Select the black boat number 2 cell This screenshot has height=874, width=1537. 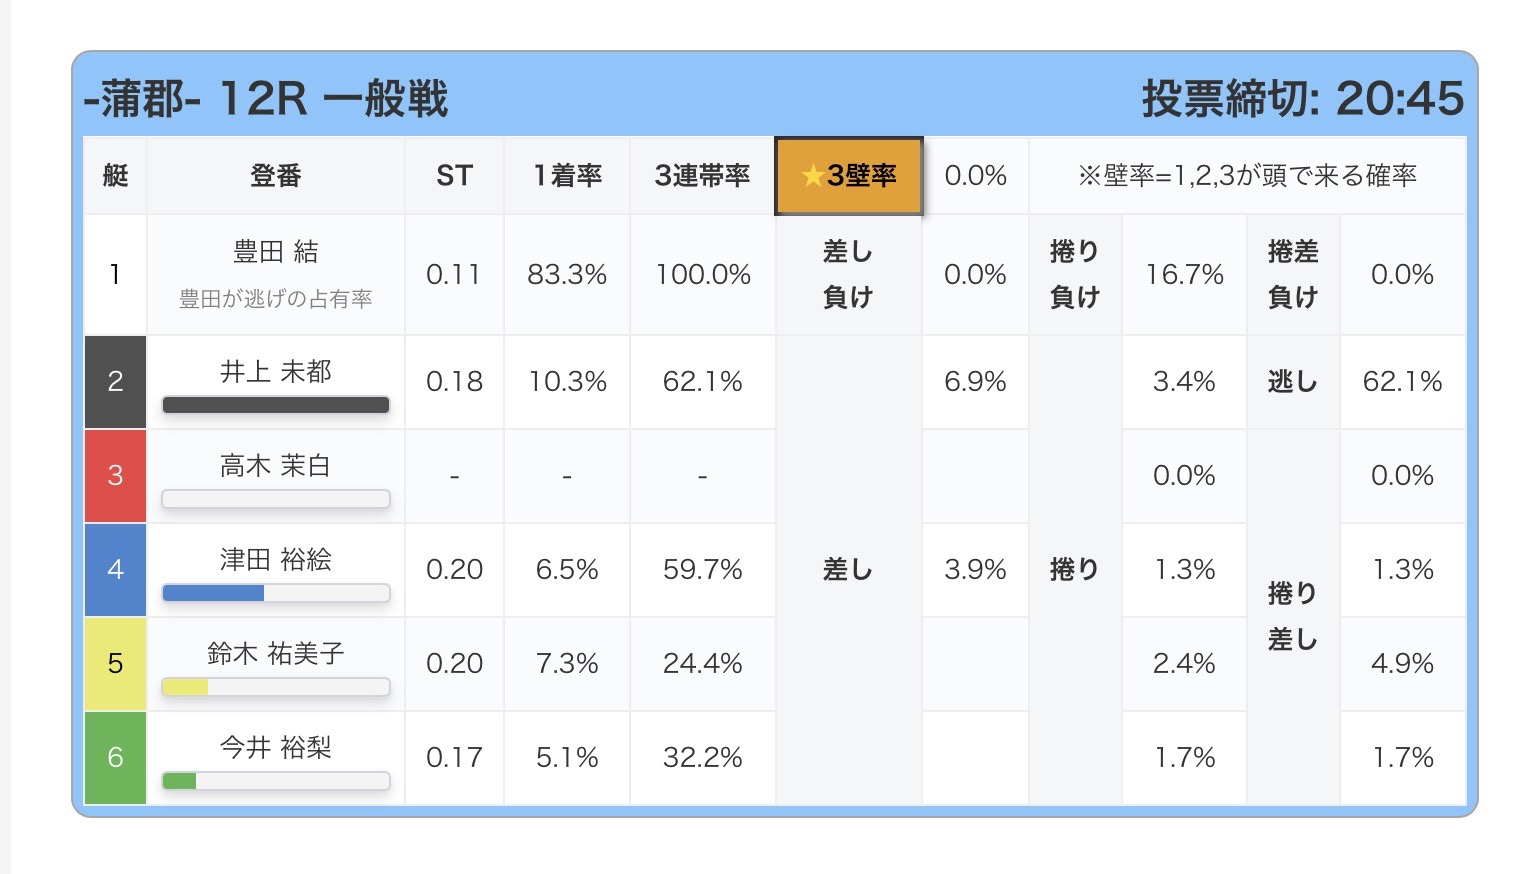click(115, 381)
